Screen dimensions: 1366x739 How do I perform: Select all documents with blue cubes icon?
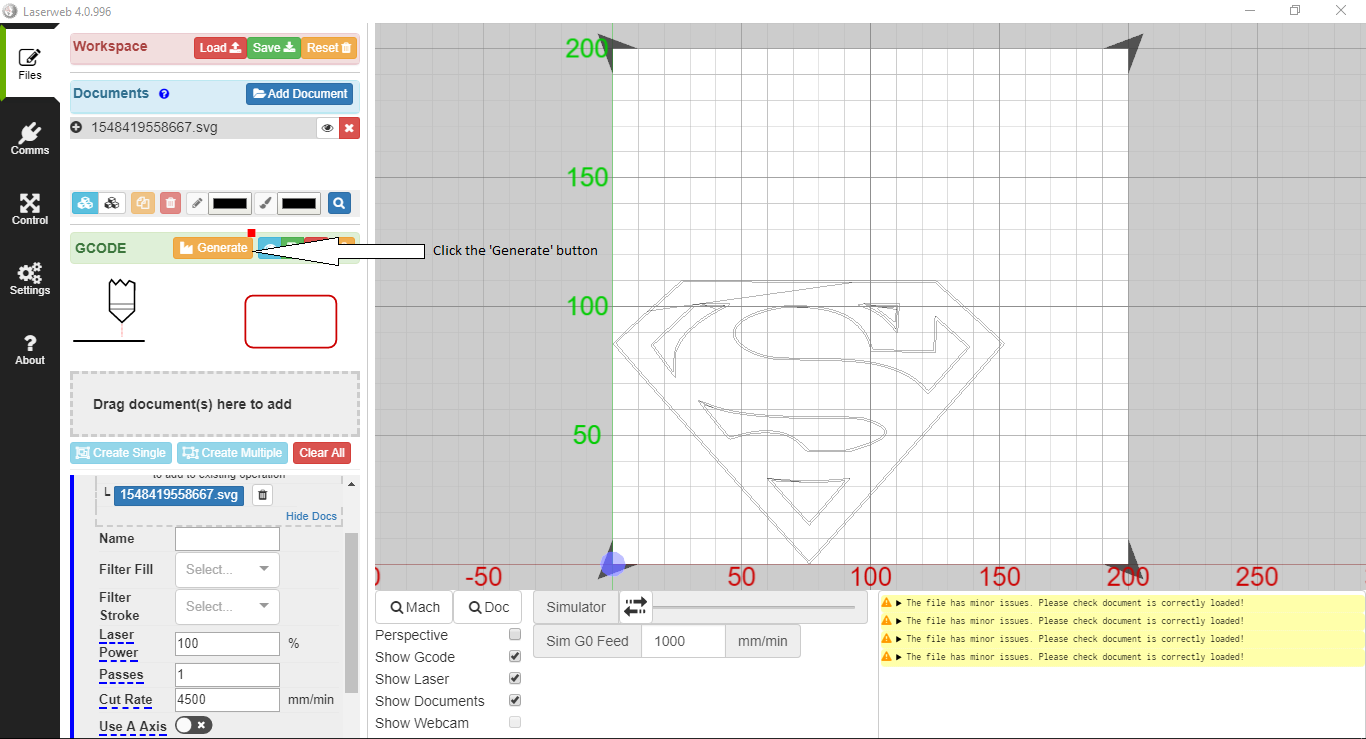pyautogui.click(x=85, y=203)
